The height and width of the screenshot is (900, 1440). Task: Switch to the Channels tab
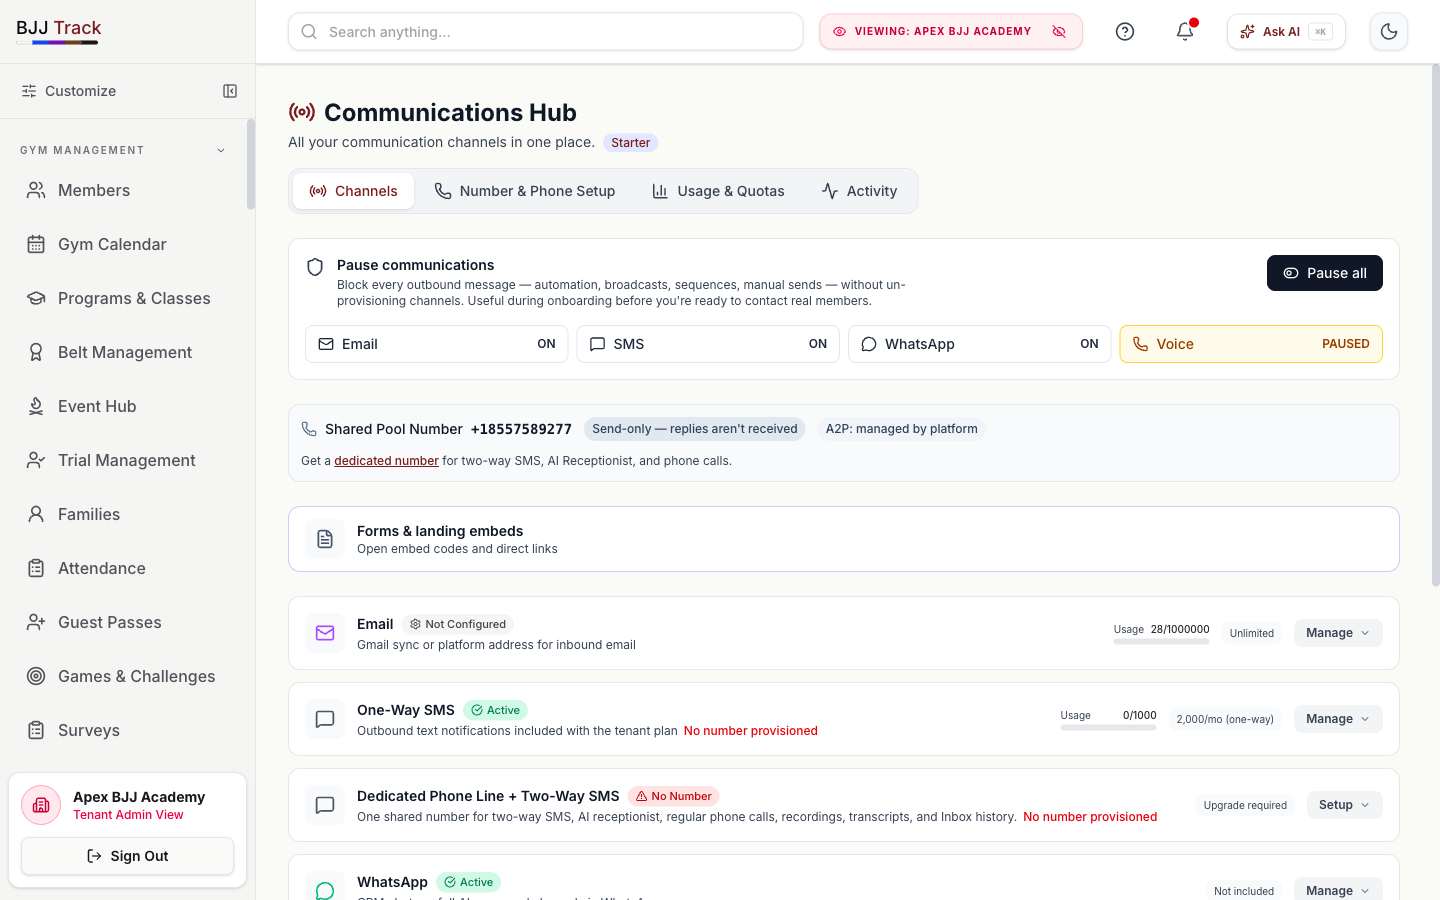pos(353,191)
